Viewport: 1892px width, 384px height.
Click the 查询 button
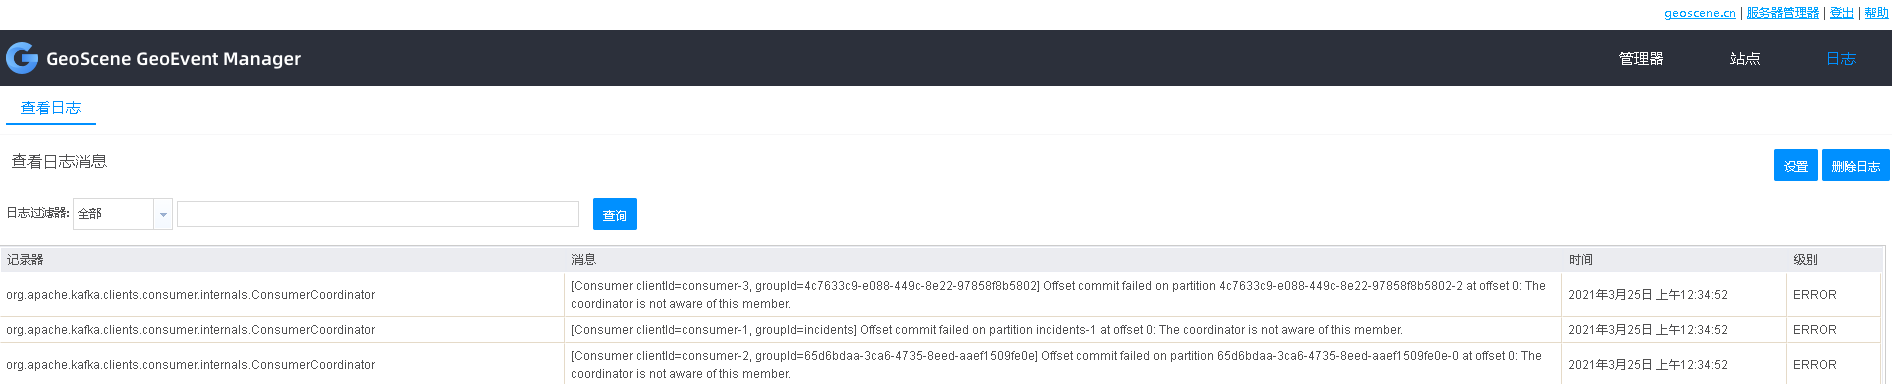(x=615, y=214)
